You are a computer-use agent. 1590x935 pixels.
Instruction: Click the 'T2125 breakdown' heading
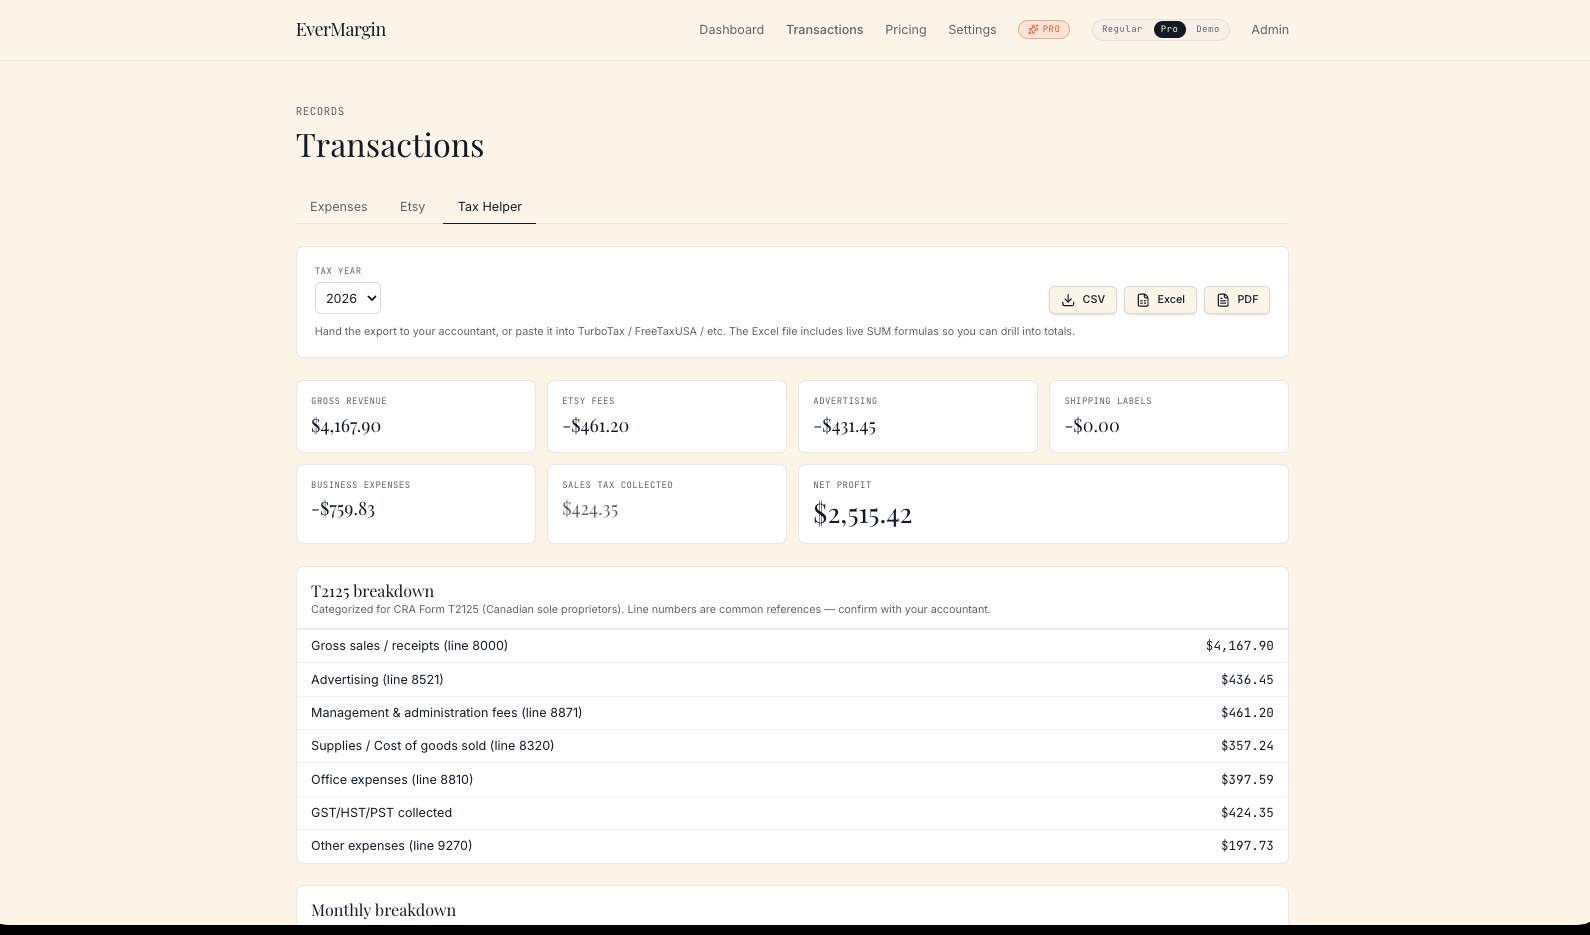(x=372, y=591)
